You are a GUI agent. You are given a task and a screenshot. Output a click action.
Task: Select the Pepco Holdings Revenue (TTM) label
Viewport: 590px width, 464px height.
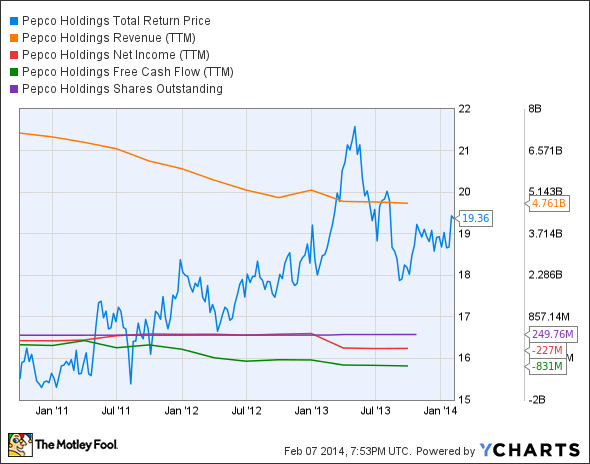[x=109, y=38]
